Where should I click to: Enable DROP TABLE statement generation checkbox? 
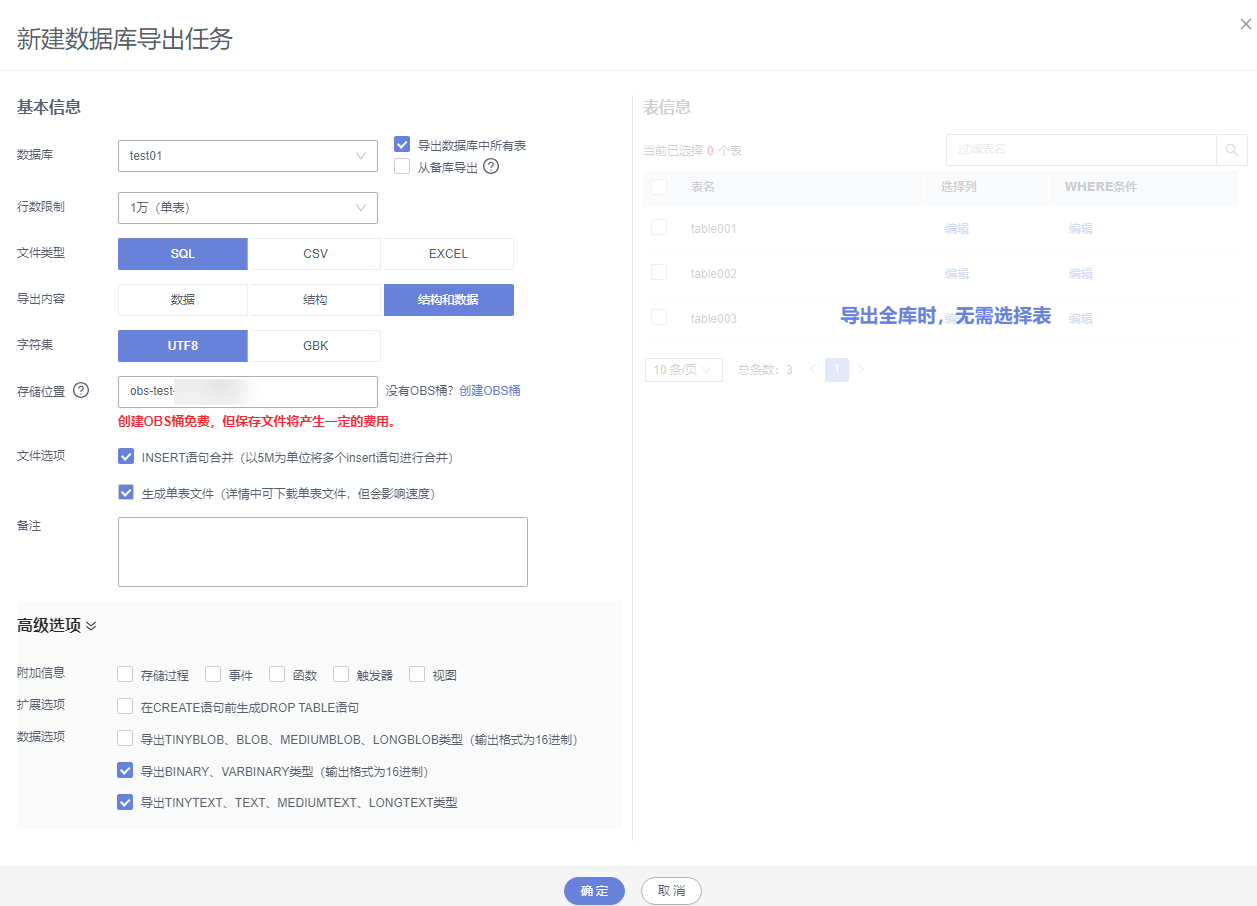(x=125, y=707)
